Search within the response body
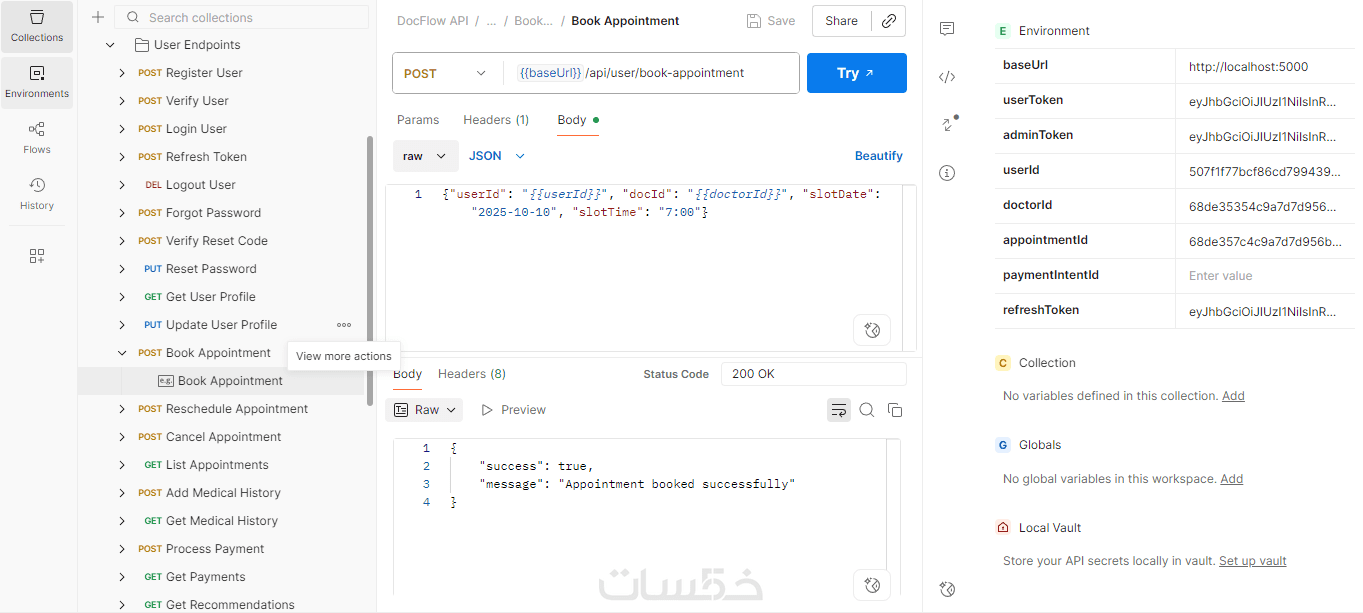This screenshot has width=1363, height=613. tap(867, 410)
